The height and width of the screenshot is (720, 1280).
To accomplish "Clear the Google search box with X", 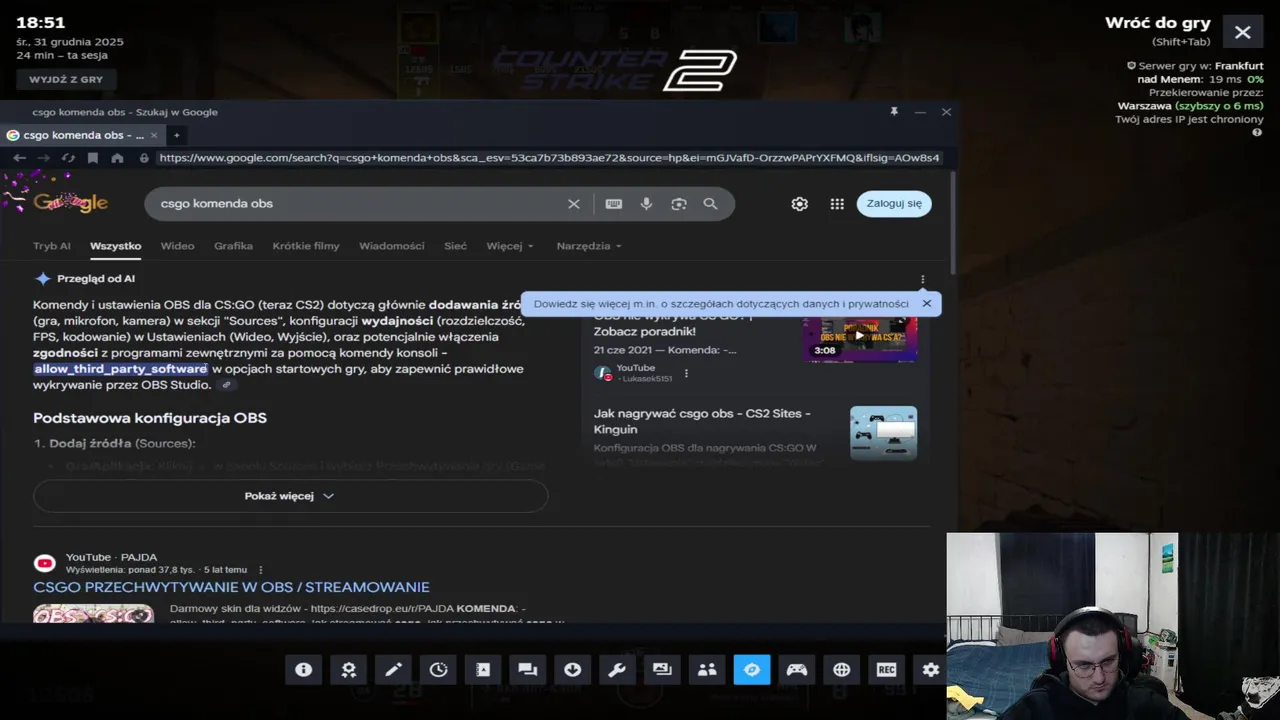I will tap(574, 204).
